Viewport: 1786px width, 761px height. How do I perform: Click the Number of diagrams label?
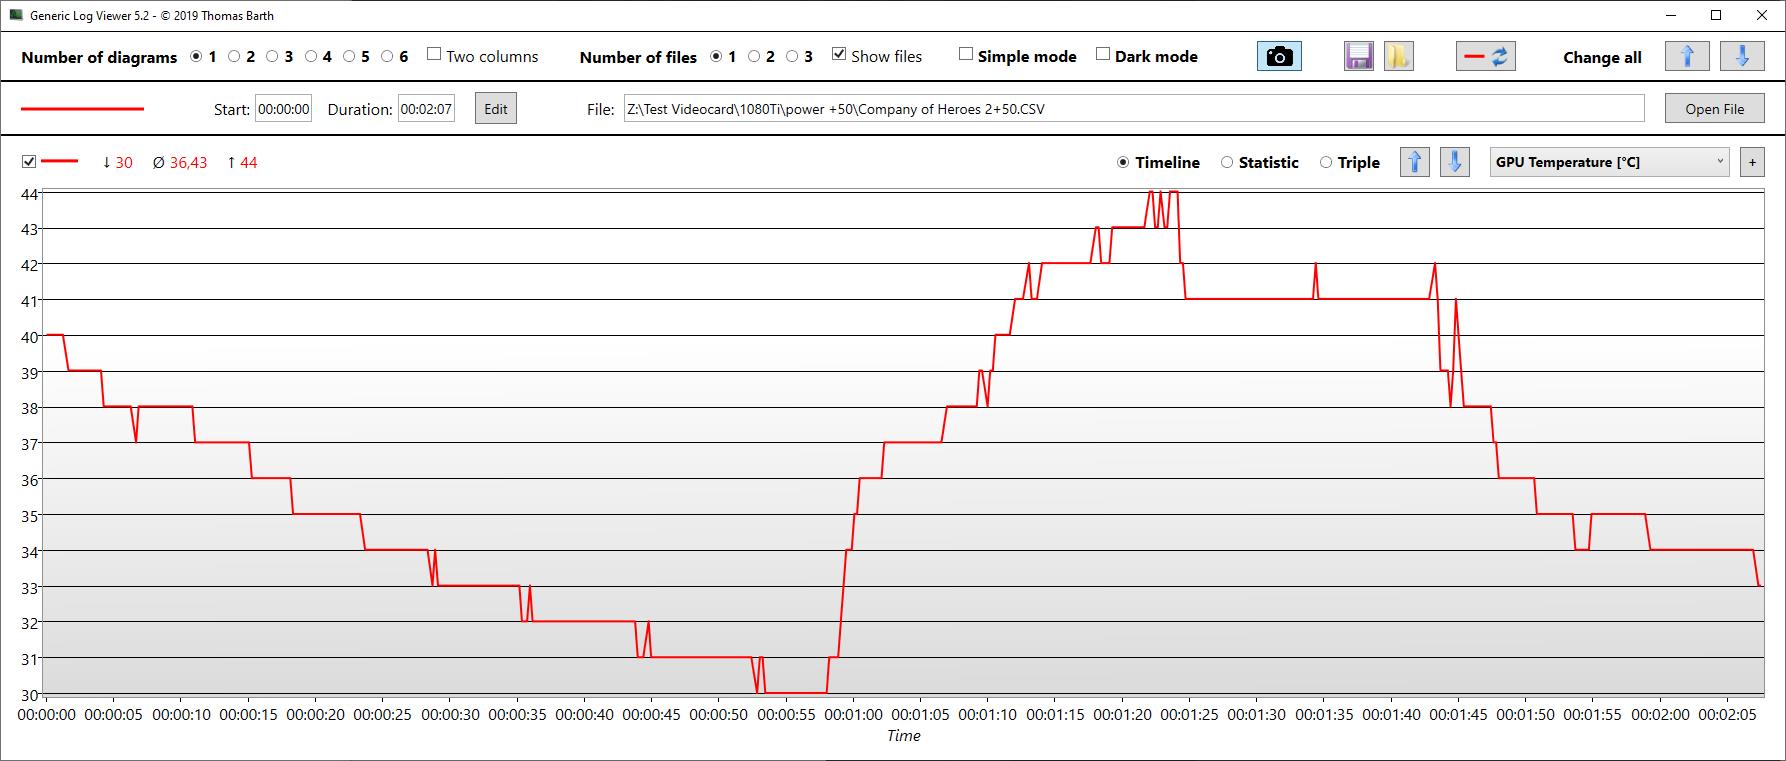point(99,57)
